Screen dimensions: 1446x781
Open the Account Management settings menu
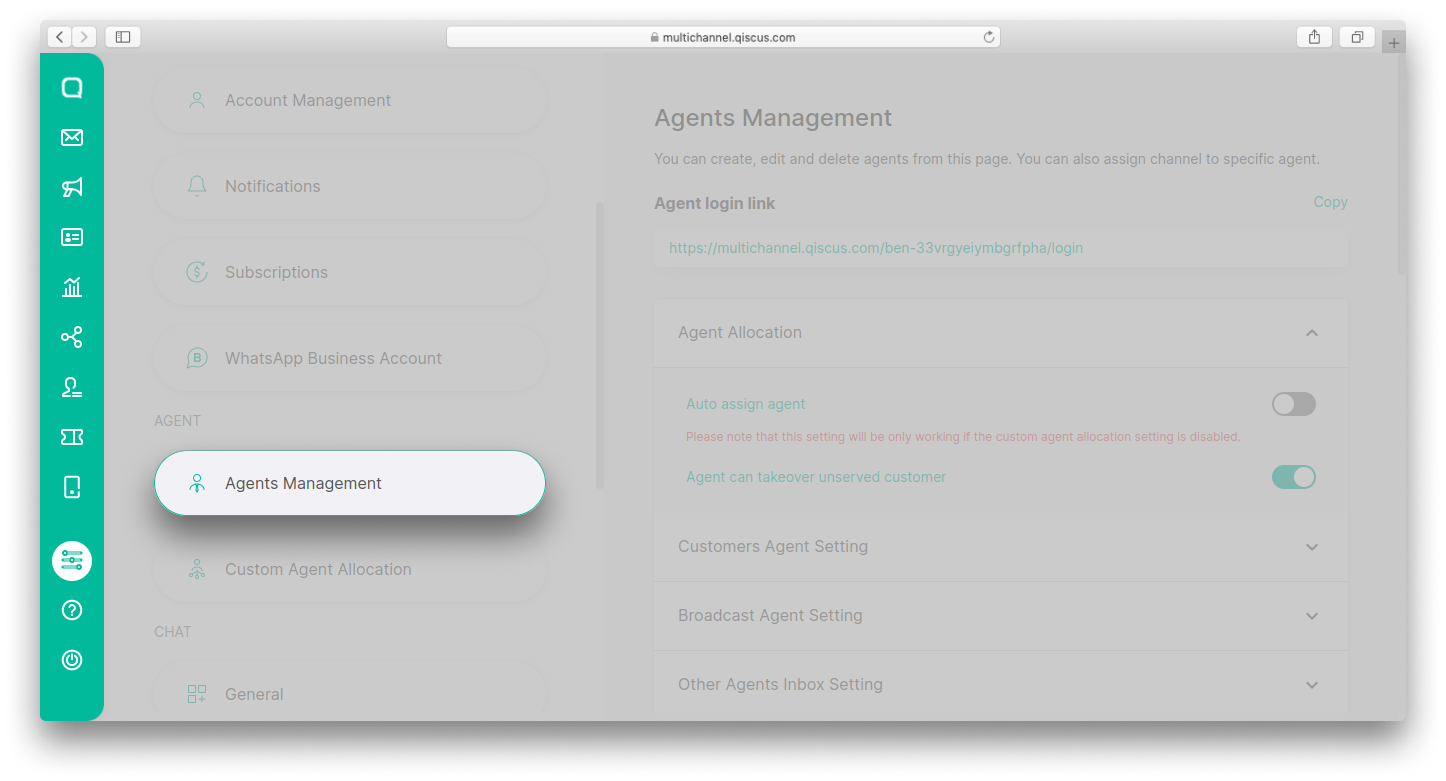tap(350, 100)
